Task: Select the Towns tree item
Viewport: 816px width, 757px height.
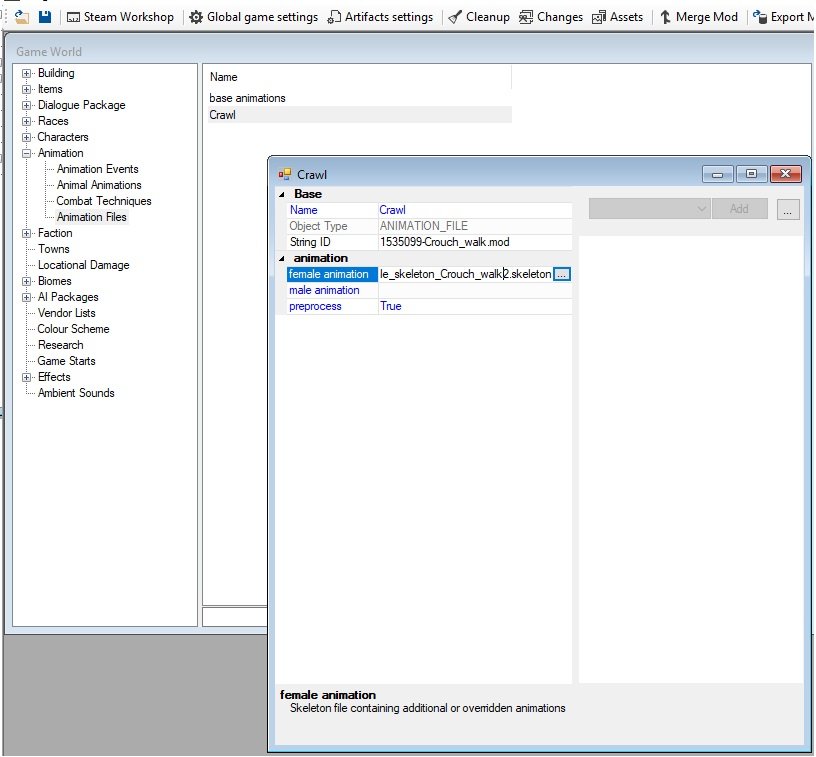Action: coord(53,249)
